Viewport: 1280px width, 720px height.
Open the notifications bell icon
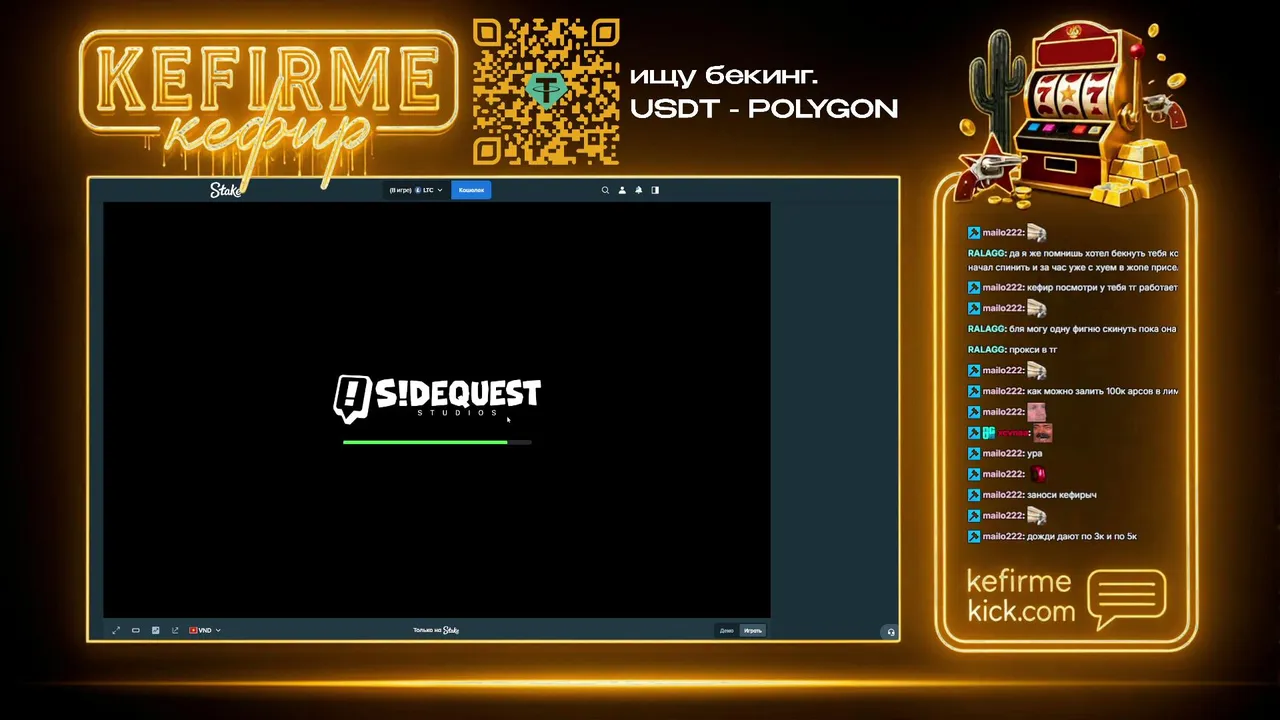[x=639, y=190]
